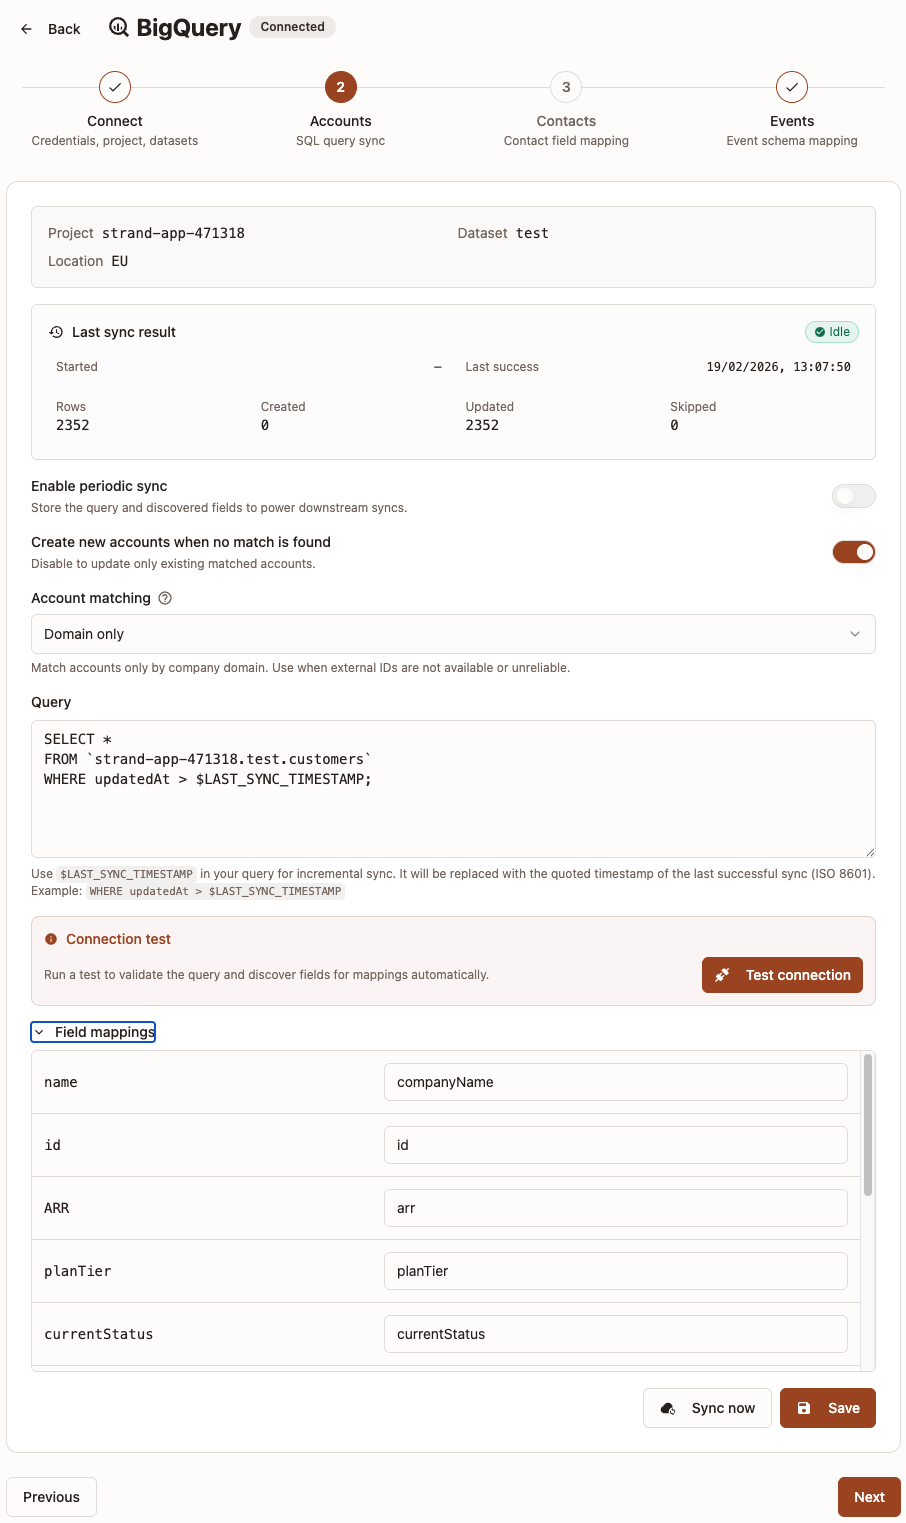Click the checkmark icon on the Connect step
This screenshot has width=906, height=1523.
tap(114, 87)
